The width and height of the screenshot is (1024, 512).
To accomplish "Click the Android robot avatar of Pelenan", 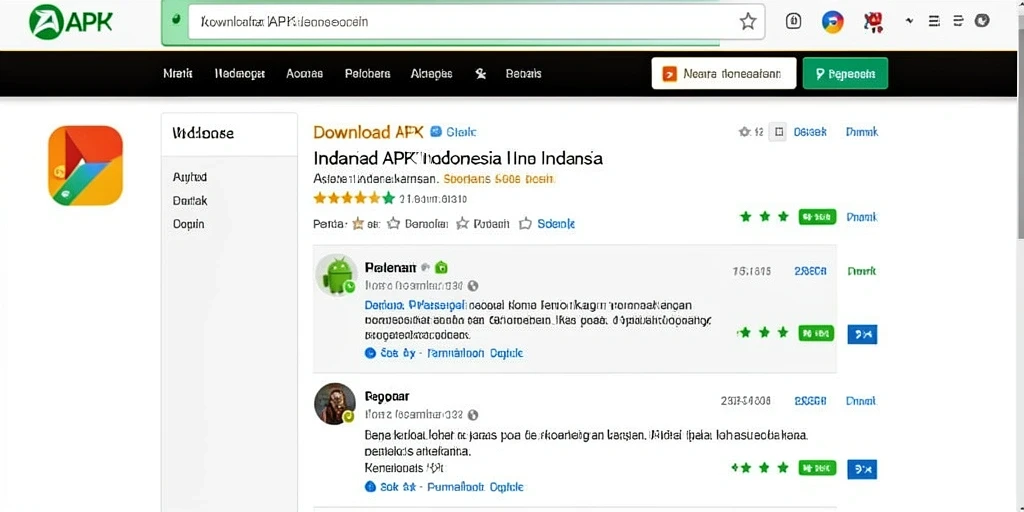I will (337, 276).
